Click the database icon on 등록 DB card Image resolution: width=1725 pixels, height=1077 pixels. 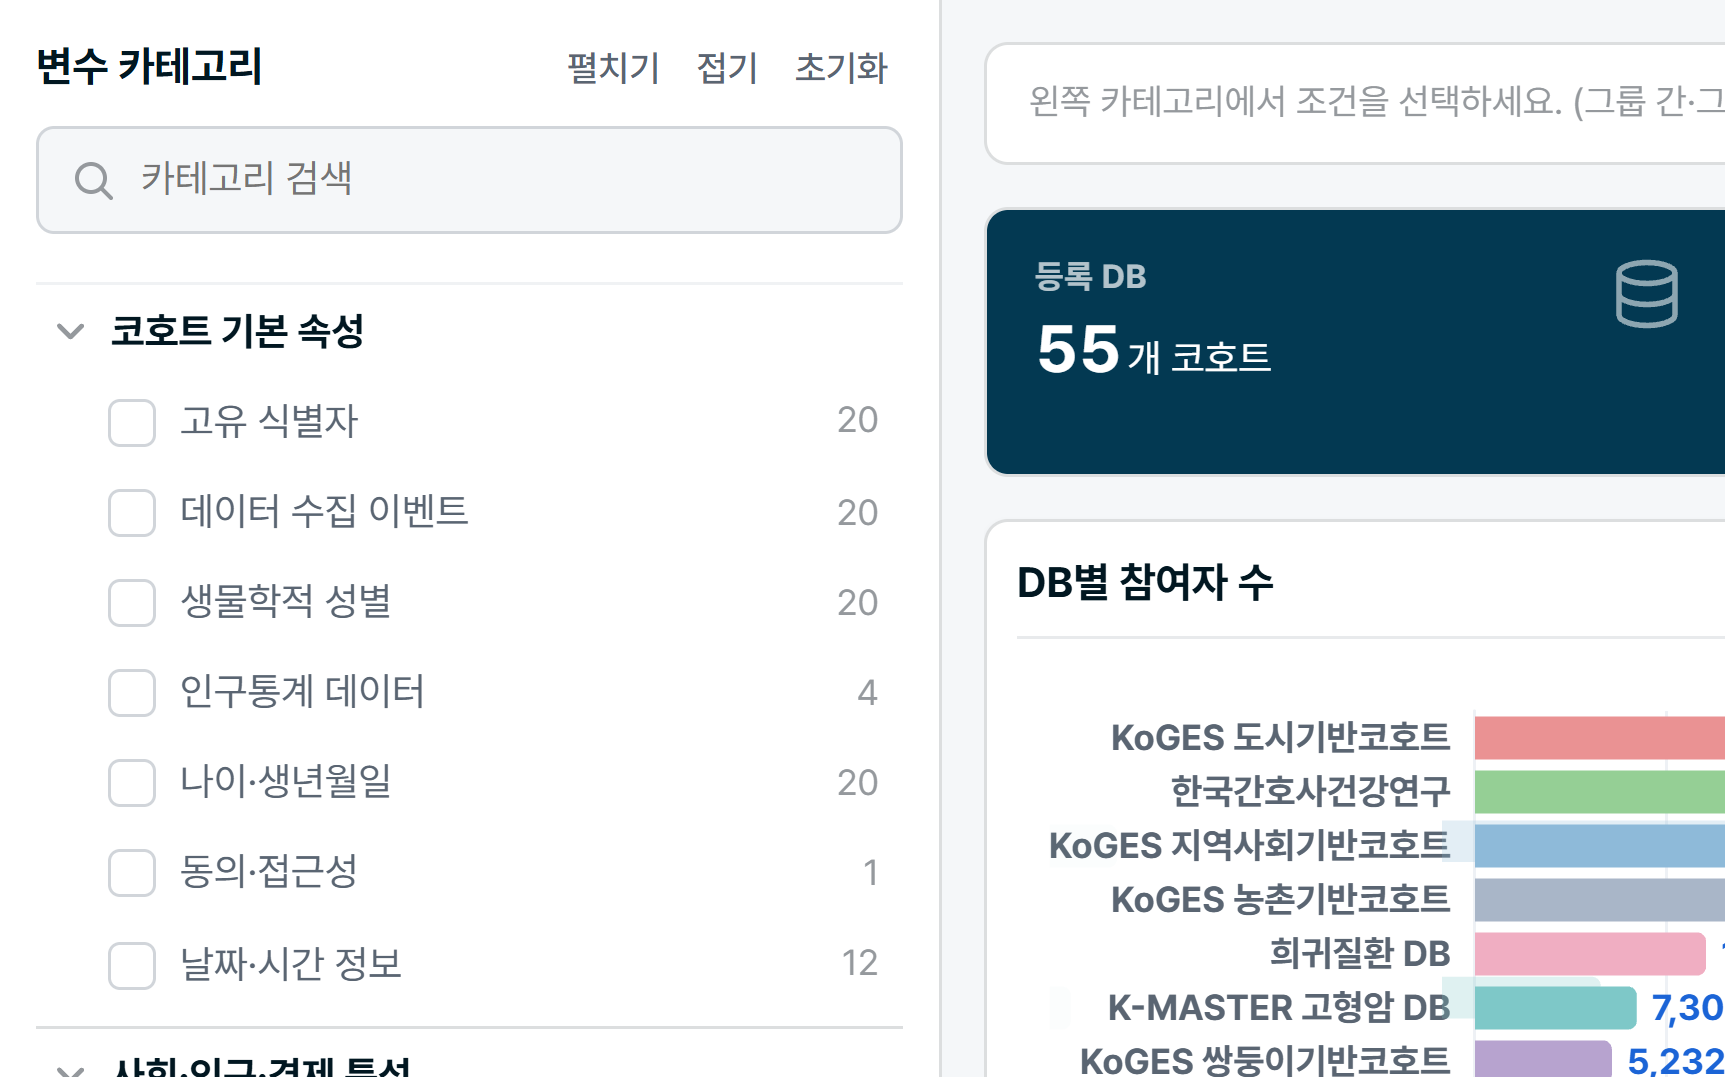tap(1646, 294)
